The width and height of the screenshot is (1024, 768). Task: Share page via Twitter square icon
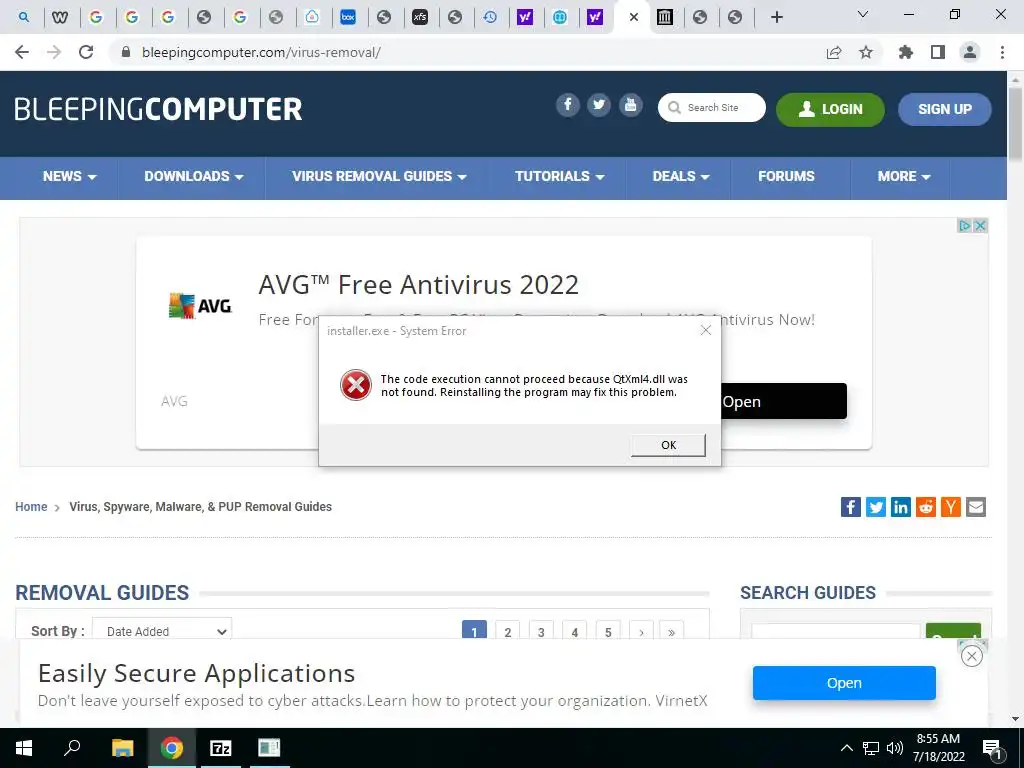[876, 507]
